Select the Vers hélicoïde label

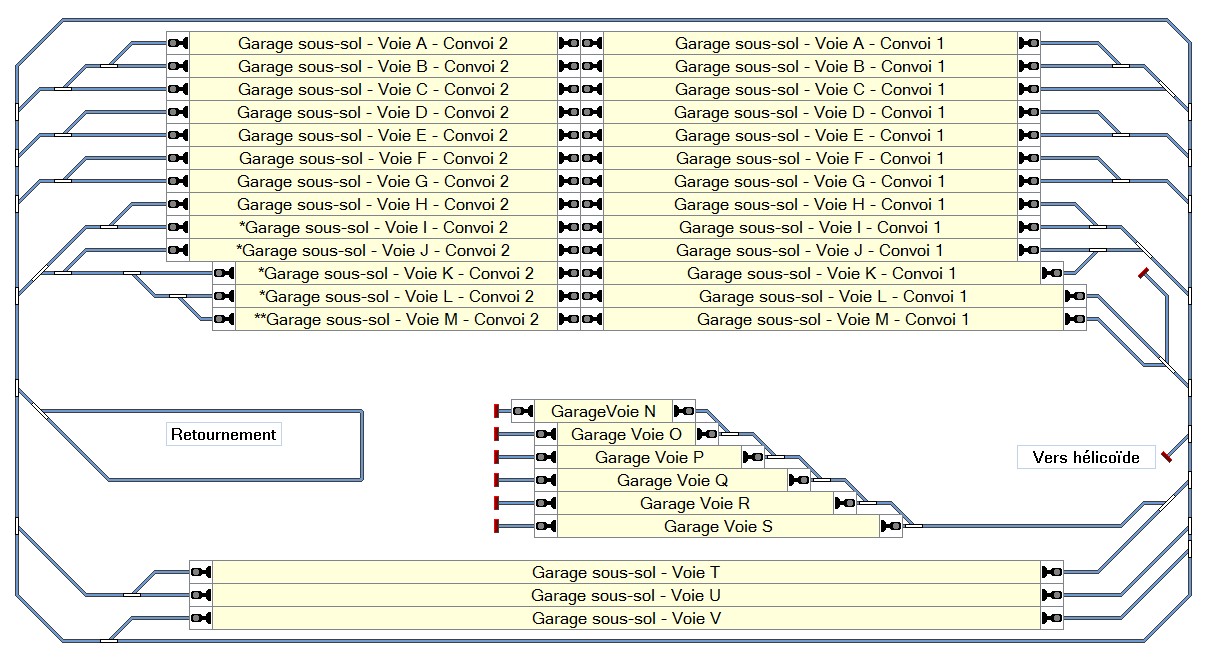click(1086, 457)
